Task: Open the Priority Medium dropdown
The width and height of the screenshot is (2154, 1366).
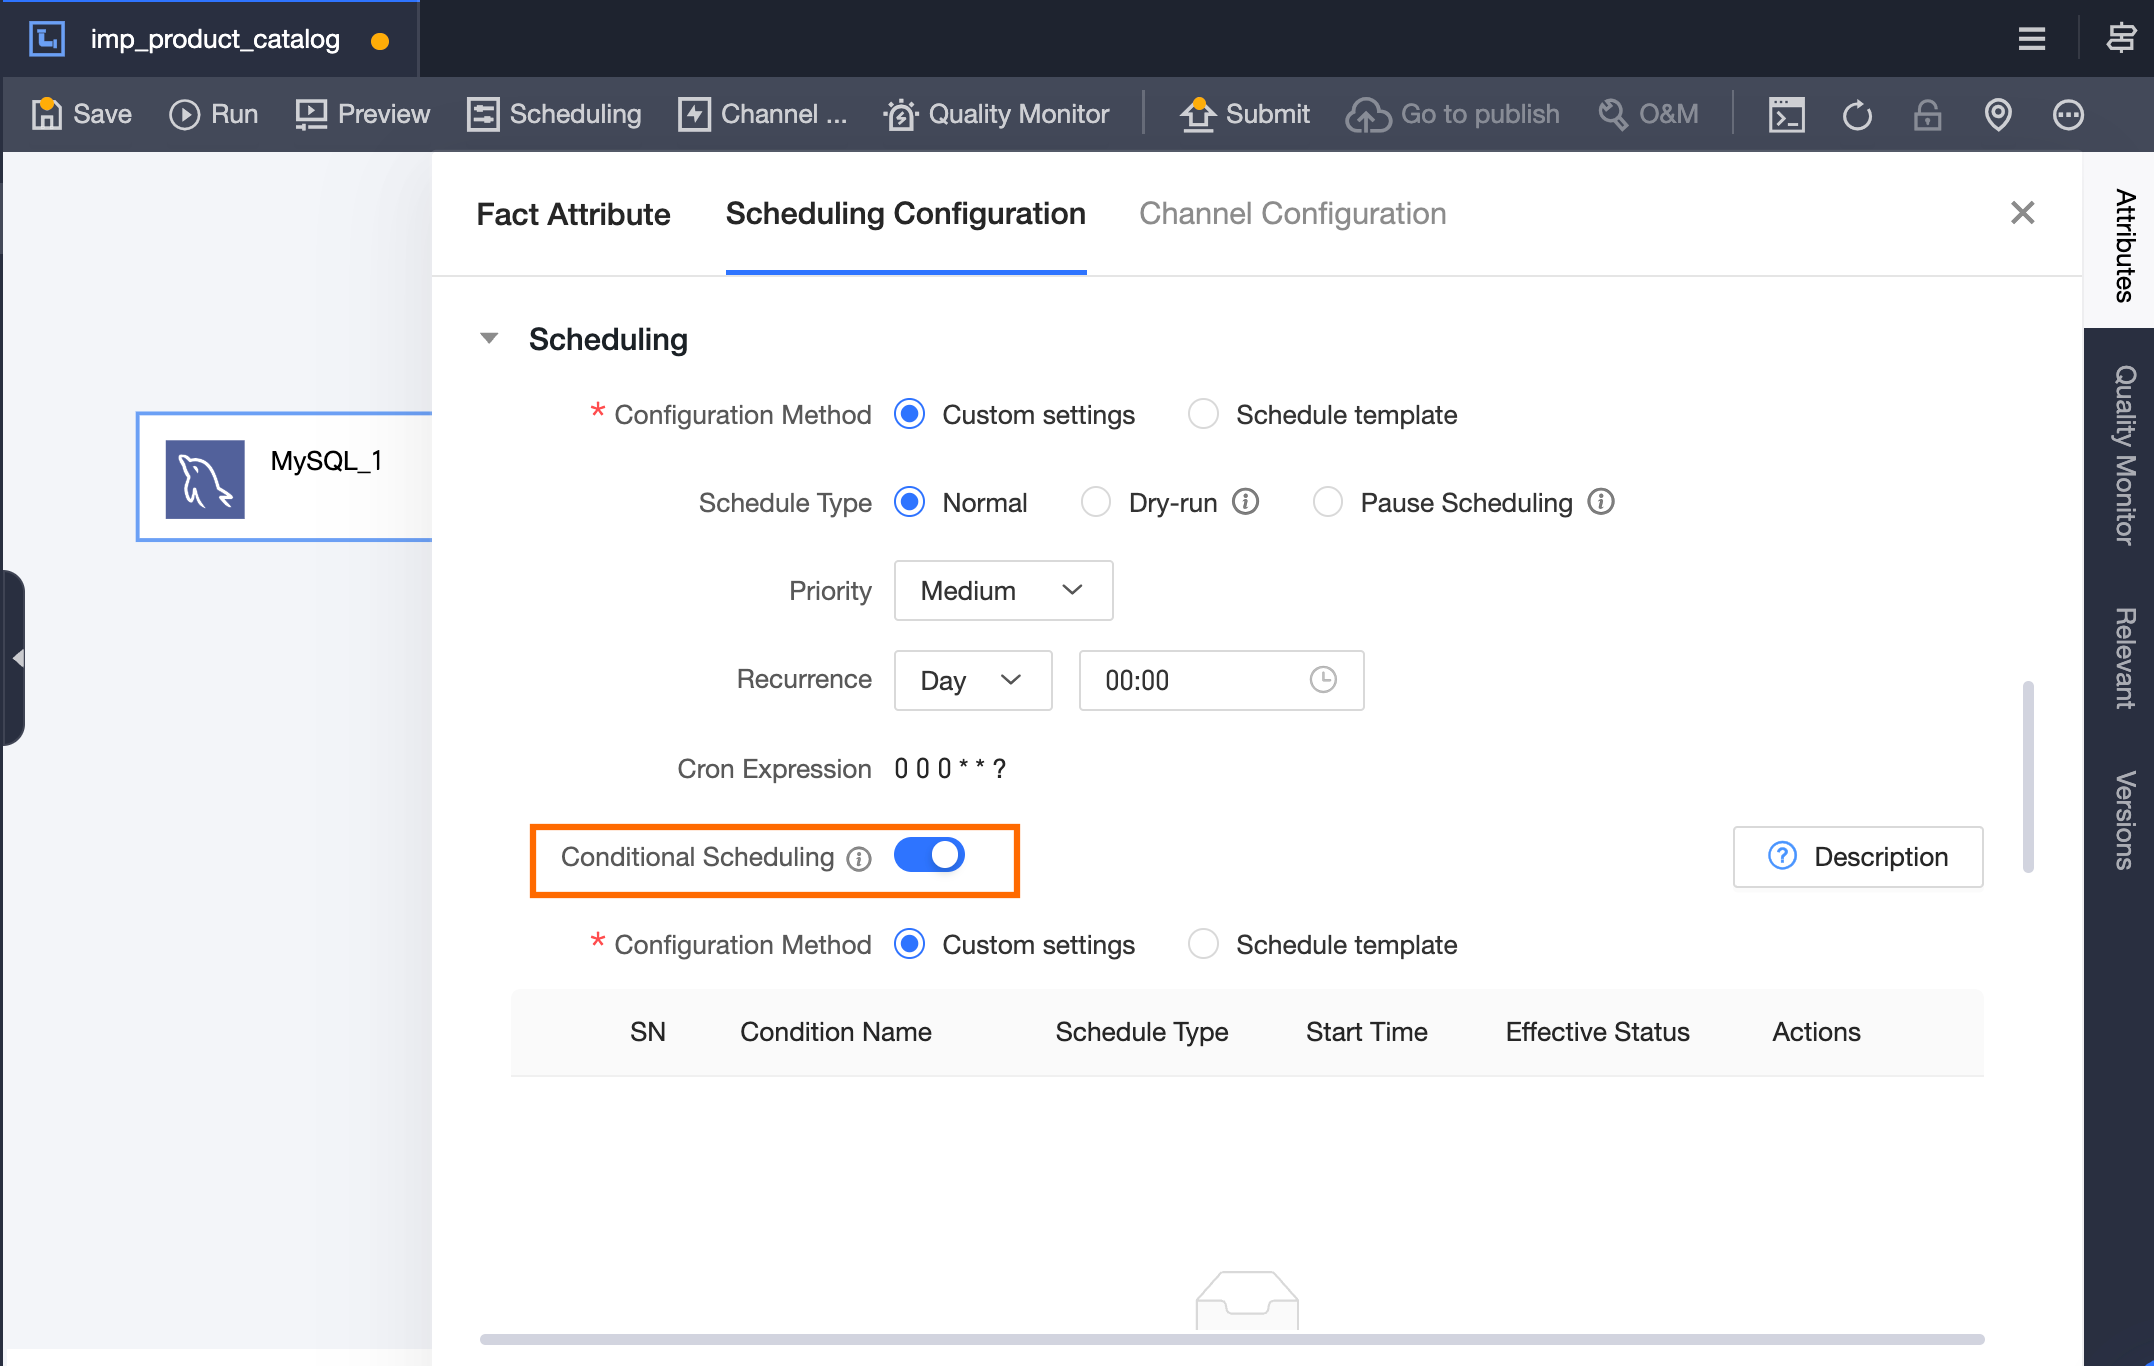Action: [1003, 590]
